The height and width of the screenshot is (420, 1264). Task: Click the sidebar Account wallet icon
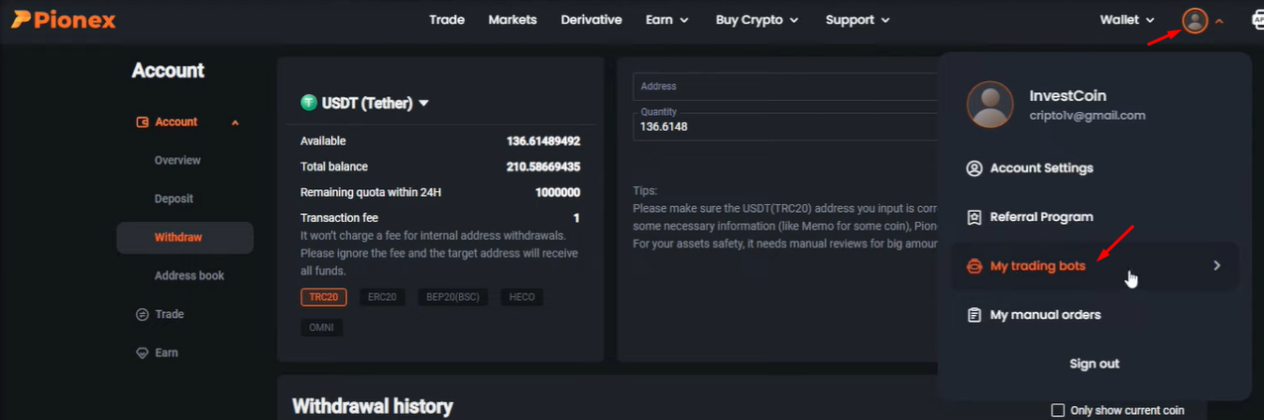(142, 122)
